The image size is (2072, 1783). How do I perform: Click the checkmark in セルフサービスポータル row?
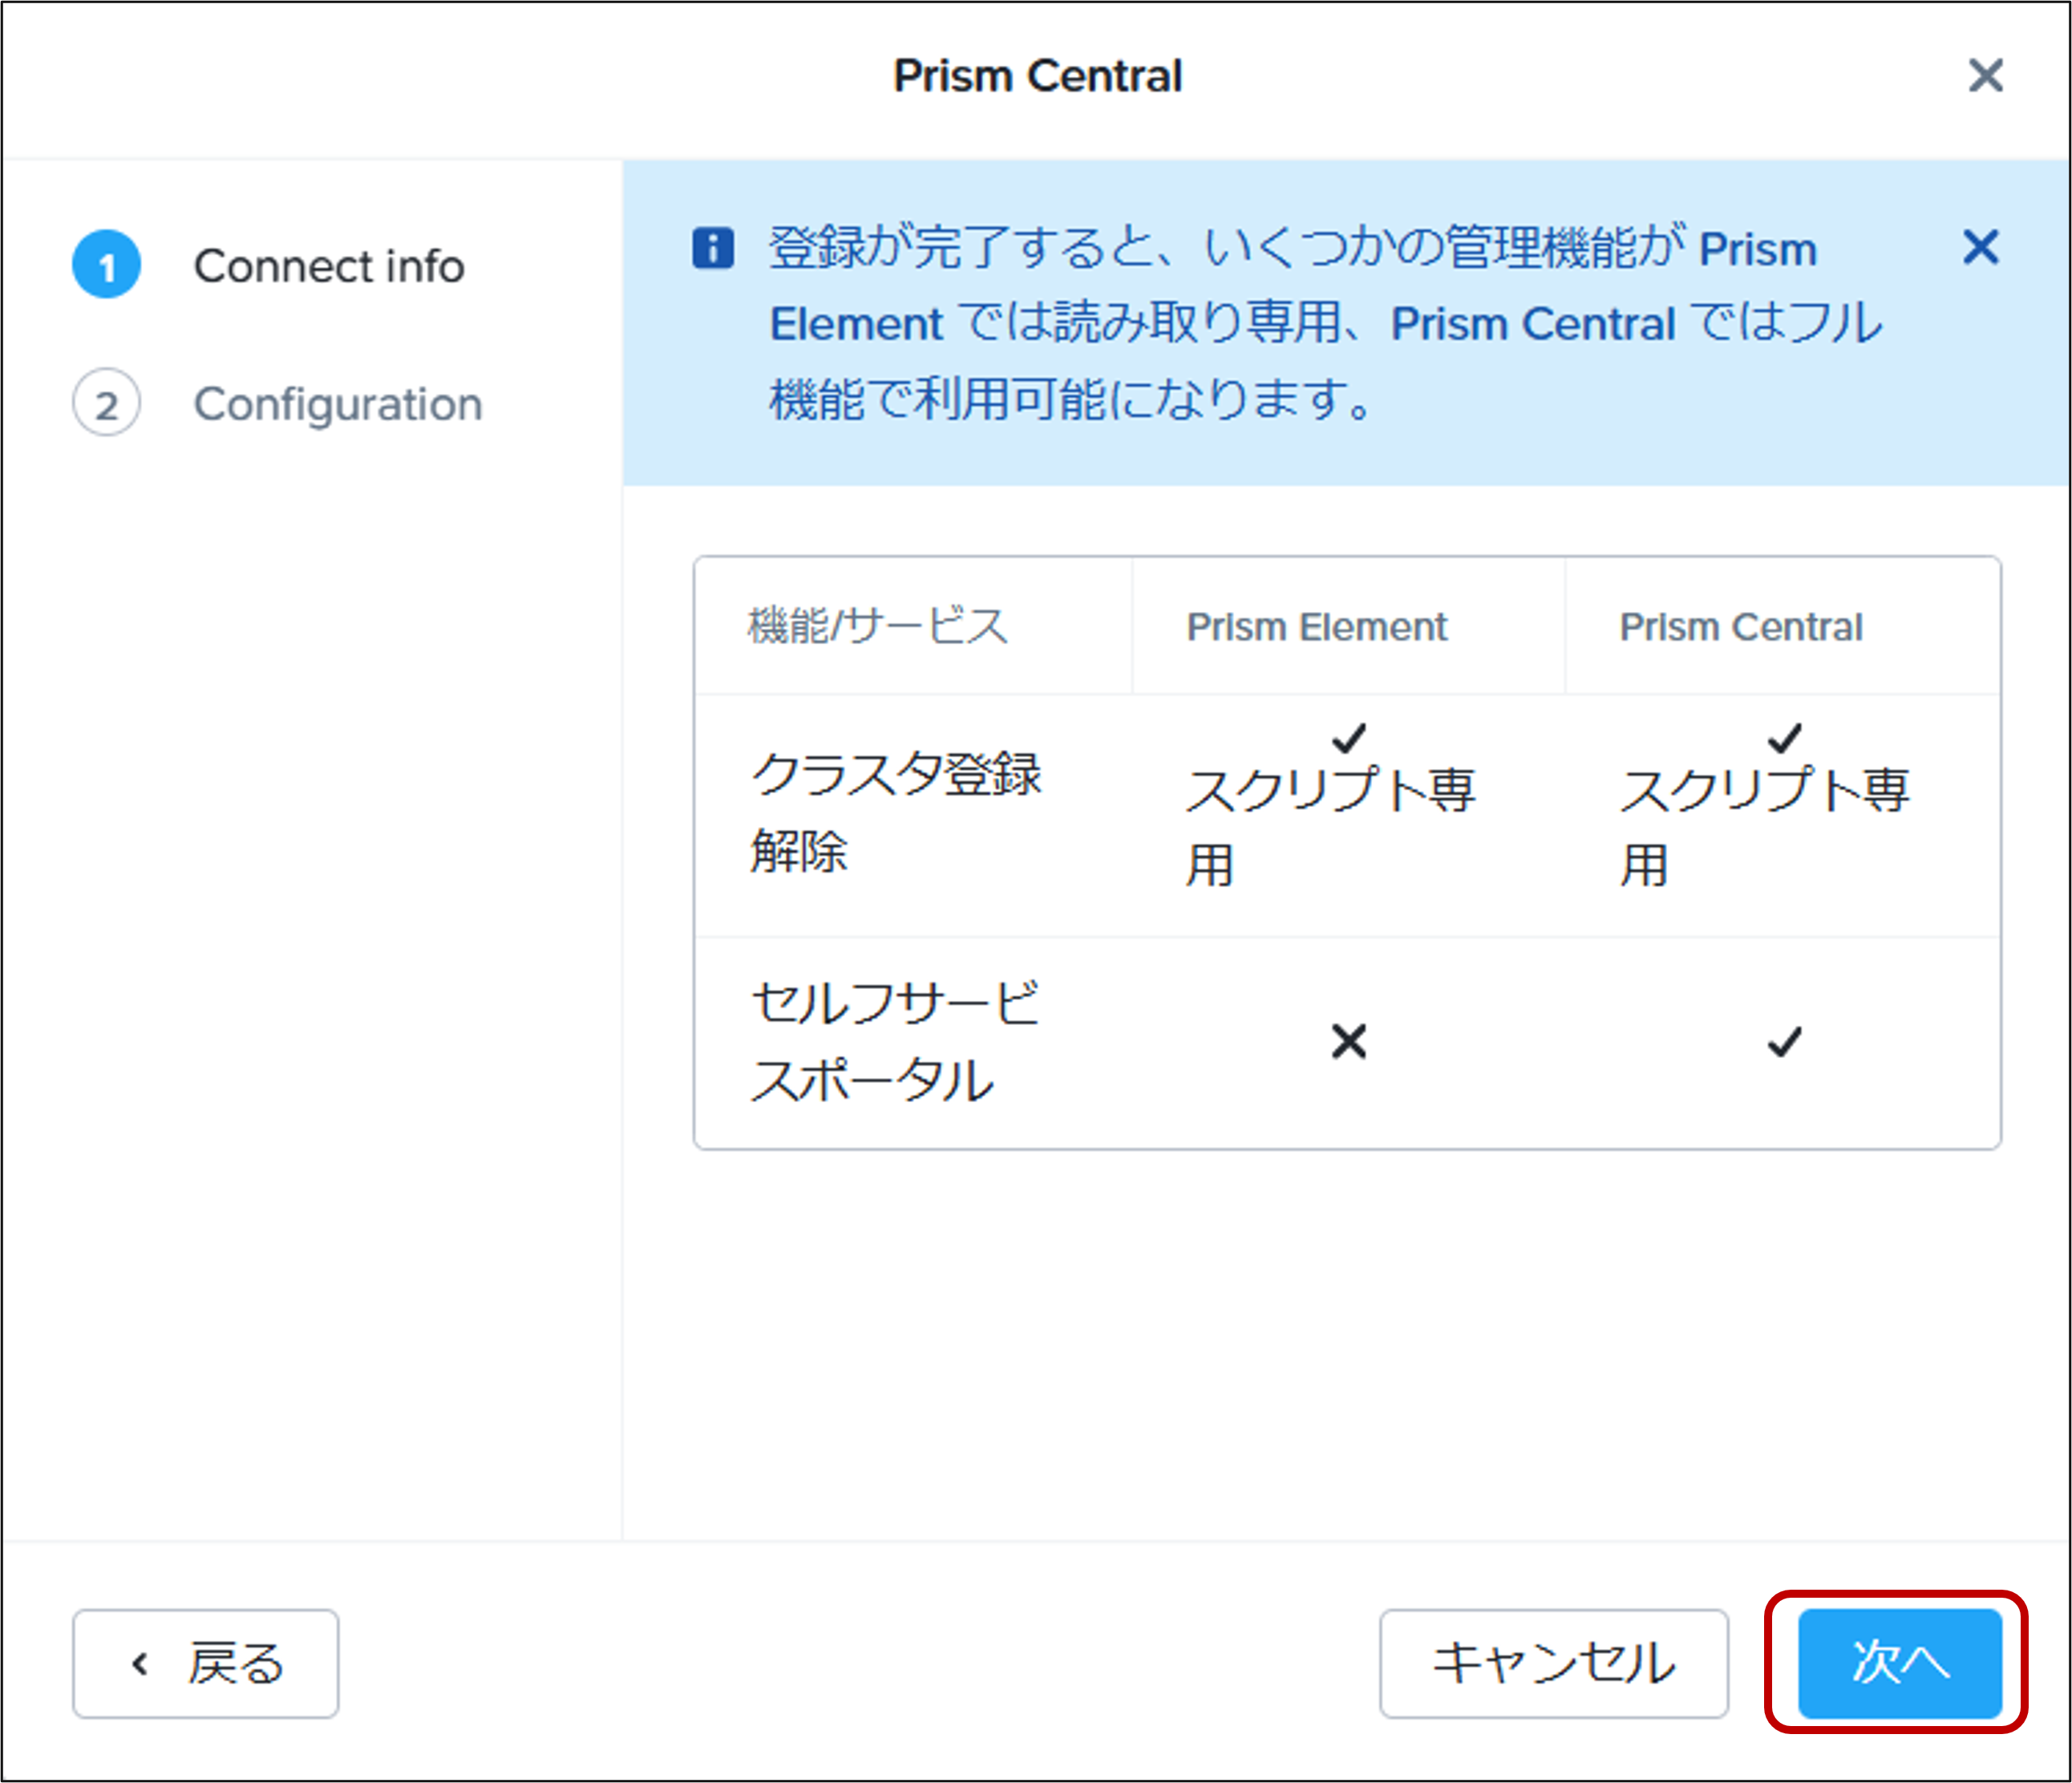(1784, 1041)
